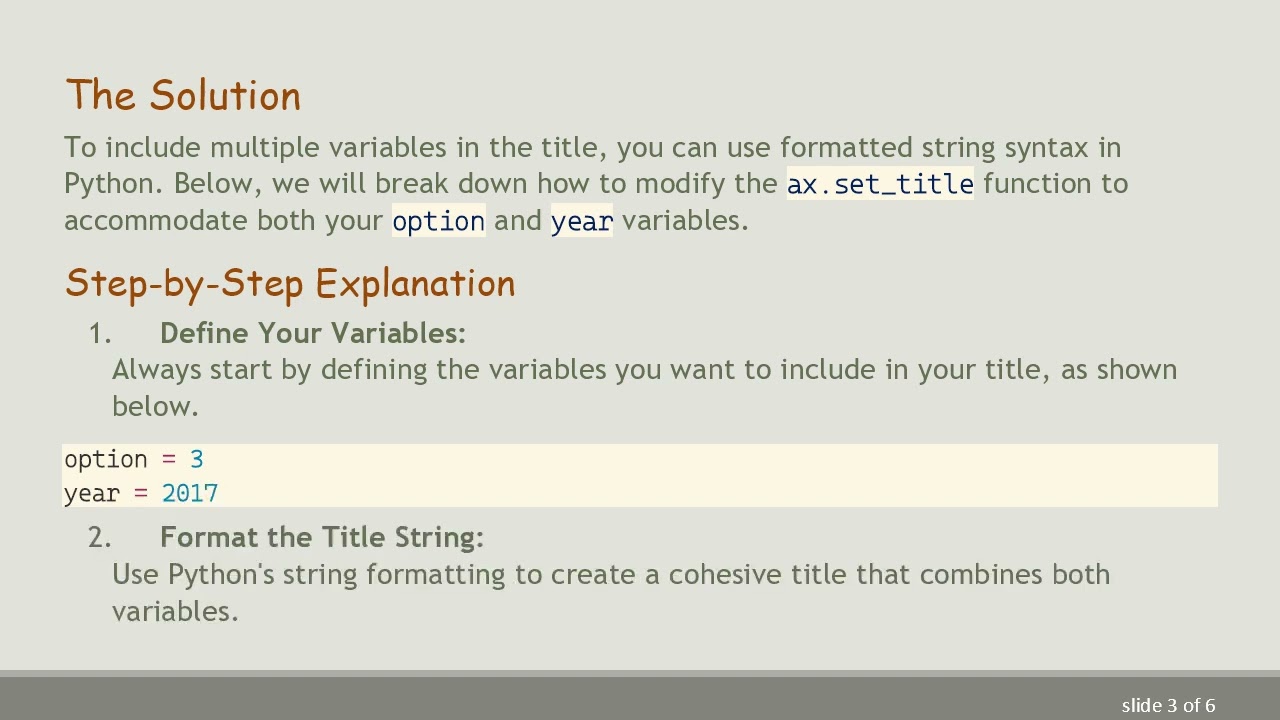Click the 'year = 2017' code line
Viewport: 1280px width, 720px height.
(140, 493)
